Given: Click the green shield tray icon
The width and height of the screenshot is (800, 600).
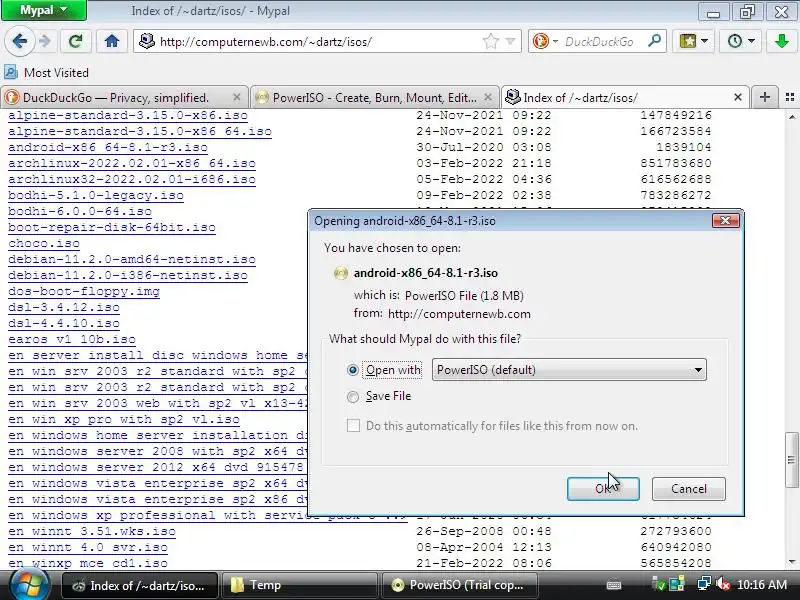Looking at the screenshot, I should pyautogui.click(x=659, y=584).
